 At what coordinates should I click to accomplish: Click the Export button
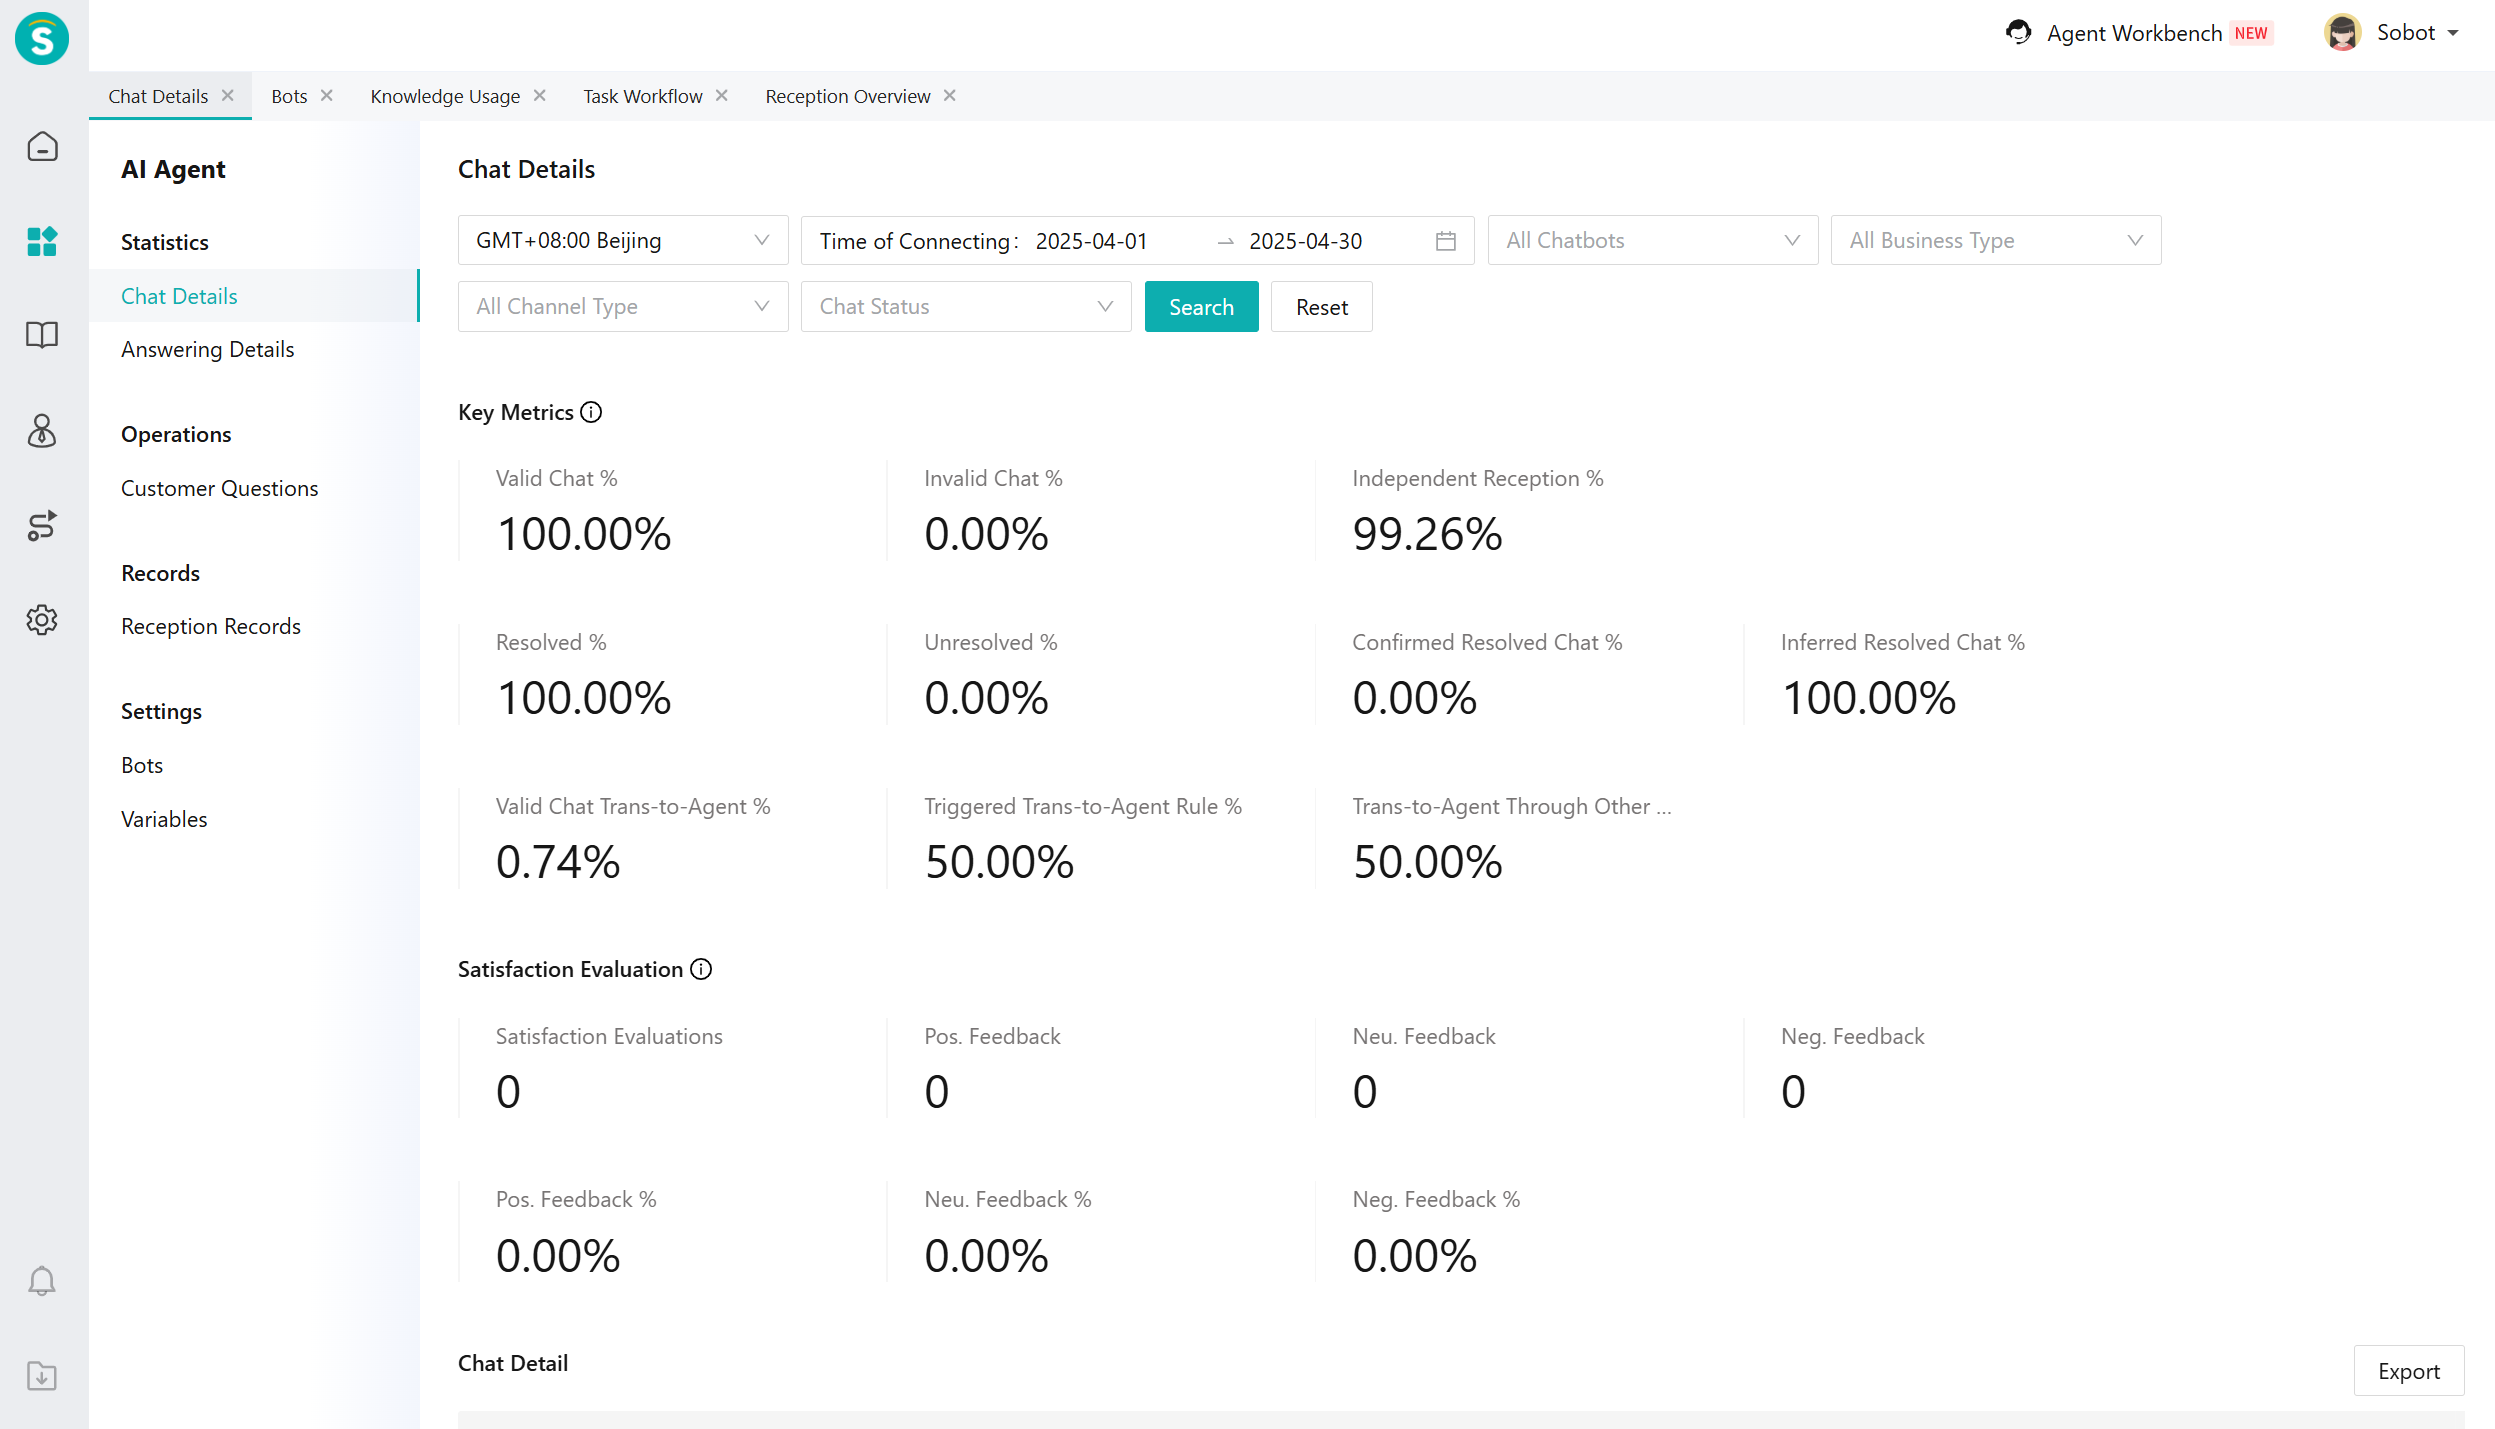click(x=2408, y=1371)
